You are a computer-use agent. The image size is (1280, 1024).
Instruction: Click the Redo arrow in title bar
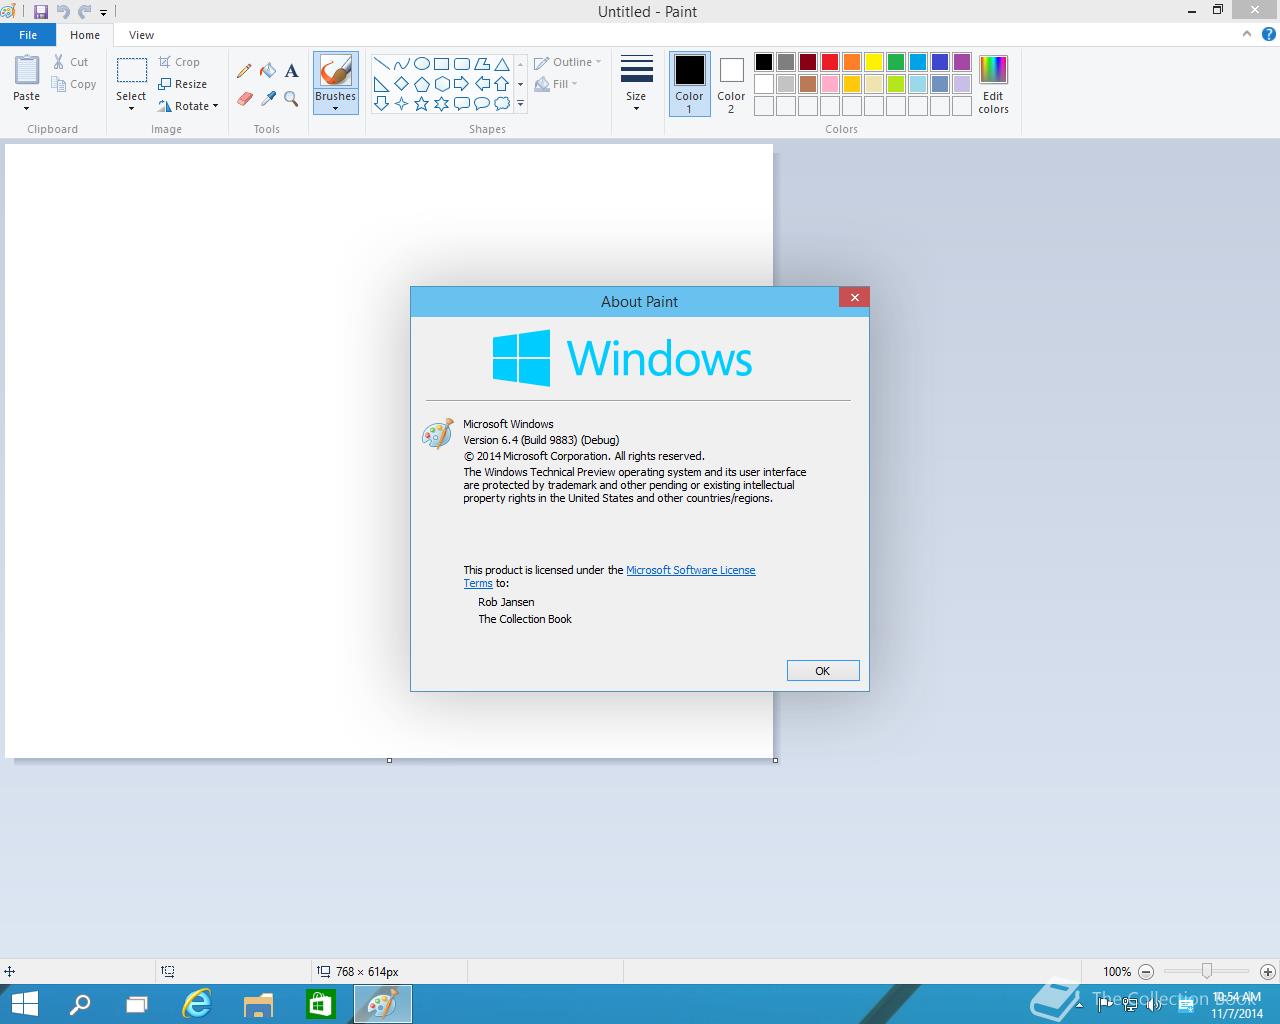coord(85,12)
